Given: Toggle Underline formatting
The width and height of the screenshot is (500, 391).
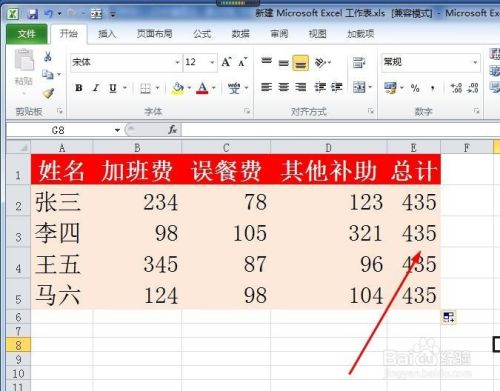Looking at the screenshot, I should 113,88.
